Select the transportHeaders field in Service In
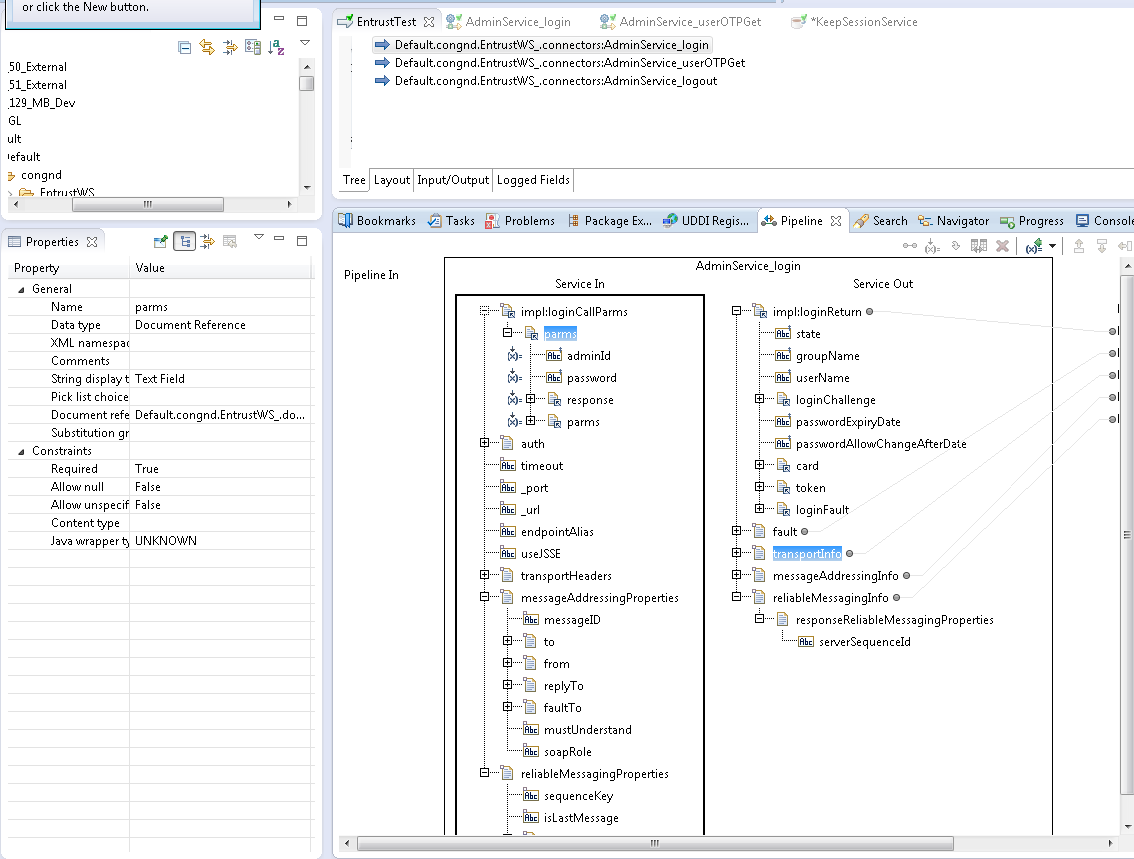The image size is (1134, 859). coord(565,576)
